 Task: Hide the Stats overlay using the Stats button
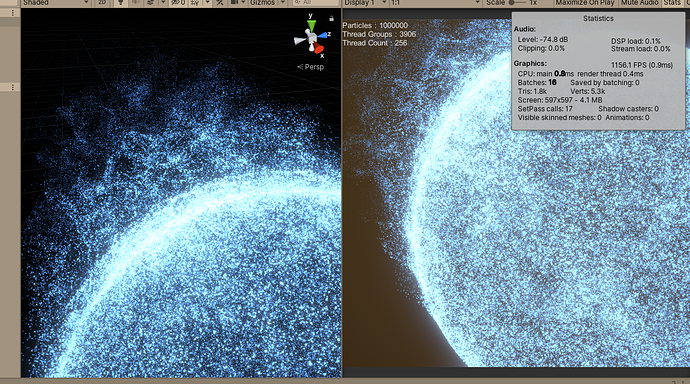[x=672, y=2]
